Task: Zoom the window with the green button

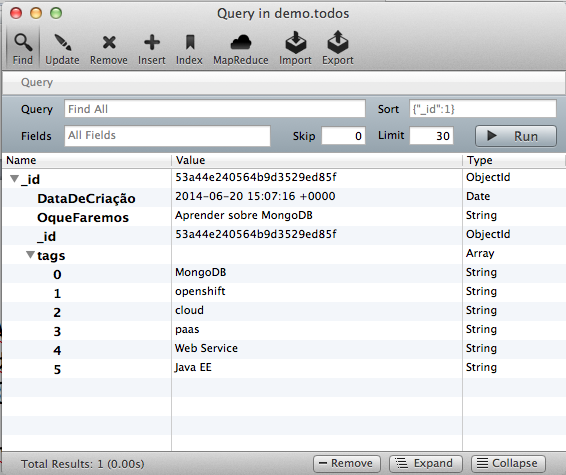Action: pos(56,13)
